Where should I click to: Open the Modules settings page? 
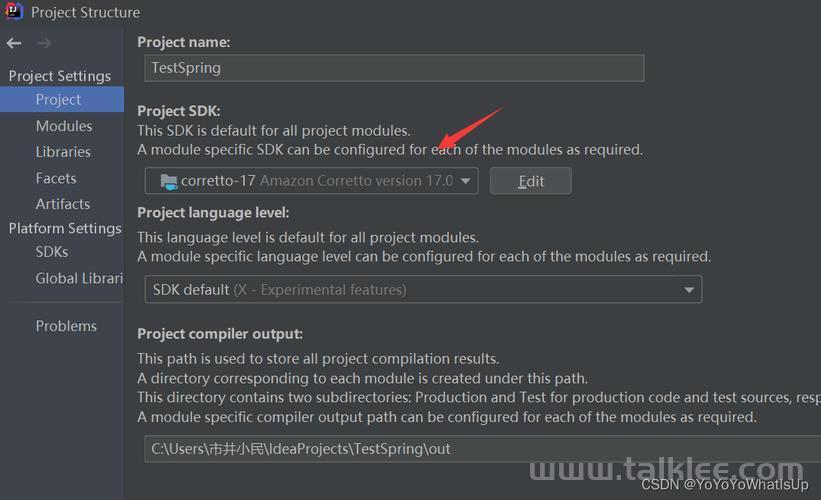coord(64,126)
